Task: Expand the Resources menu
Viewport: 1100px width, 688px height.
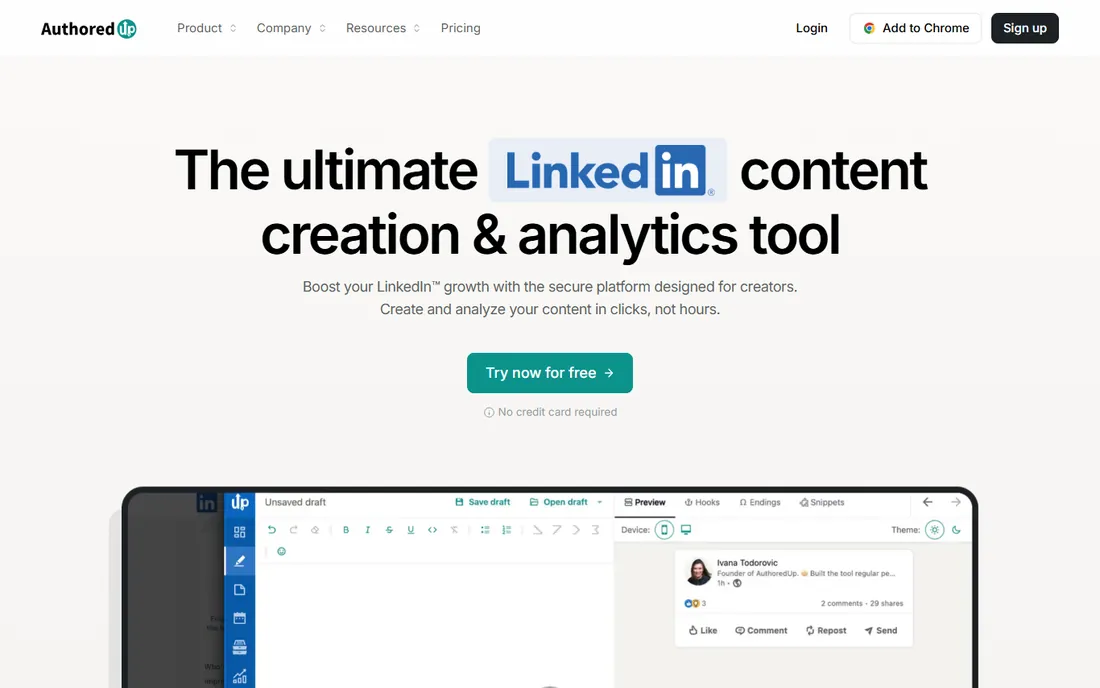Action: pos(383,28)
